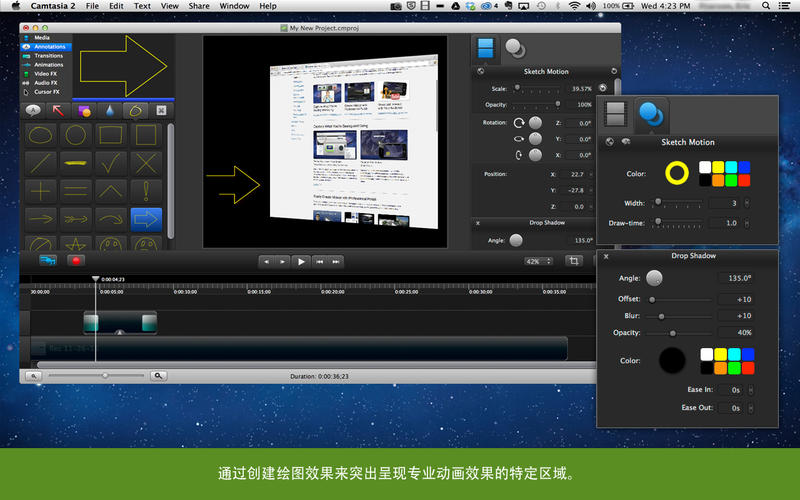Viewport: 800px width, 500px height.
Task: Pick the cyan Sketch Motion color swatch
Action: pyautogui.click(x=733, y=167)
